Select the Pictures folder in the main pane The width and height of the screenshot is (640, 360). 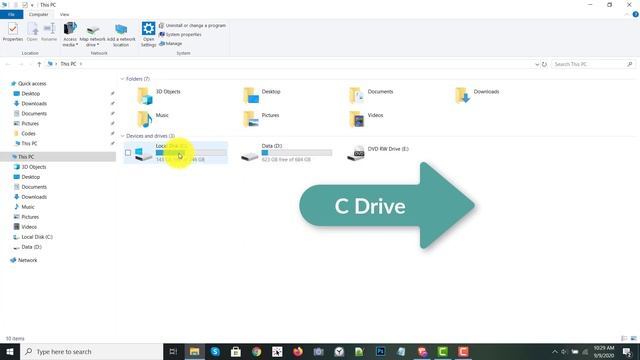261,119
